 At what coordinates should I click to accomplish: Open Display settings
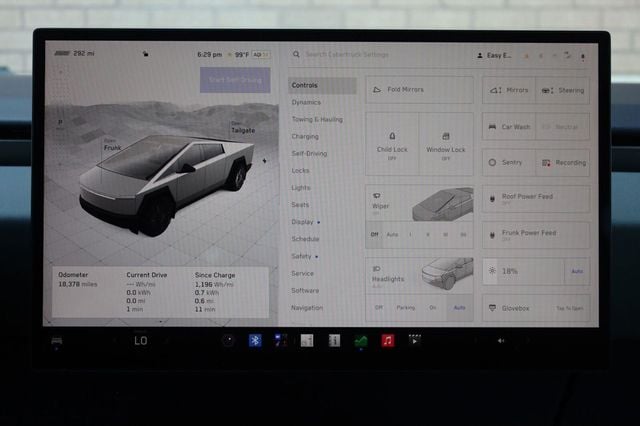(x=302, y=222)
